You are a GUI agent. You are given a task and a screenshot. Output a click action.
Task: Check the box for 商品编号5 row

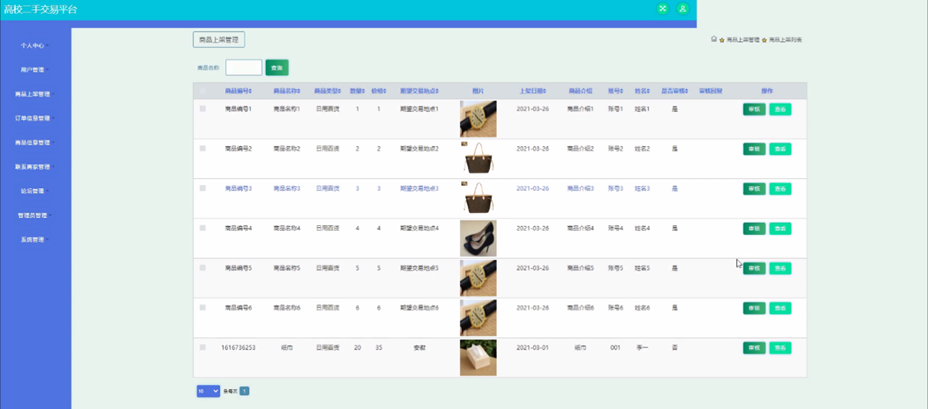pyautogui.click(x=203, y=268)
